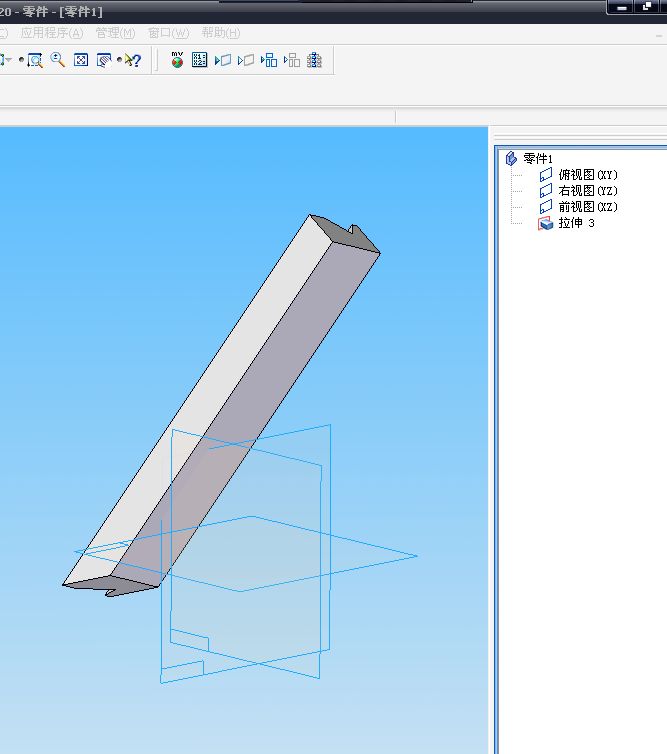Open the 应用程序(A) menu
The width and height of the screenshot is (667, 754).
pos(51,33)
